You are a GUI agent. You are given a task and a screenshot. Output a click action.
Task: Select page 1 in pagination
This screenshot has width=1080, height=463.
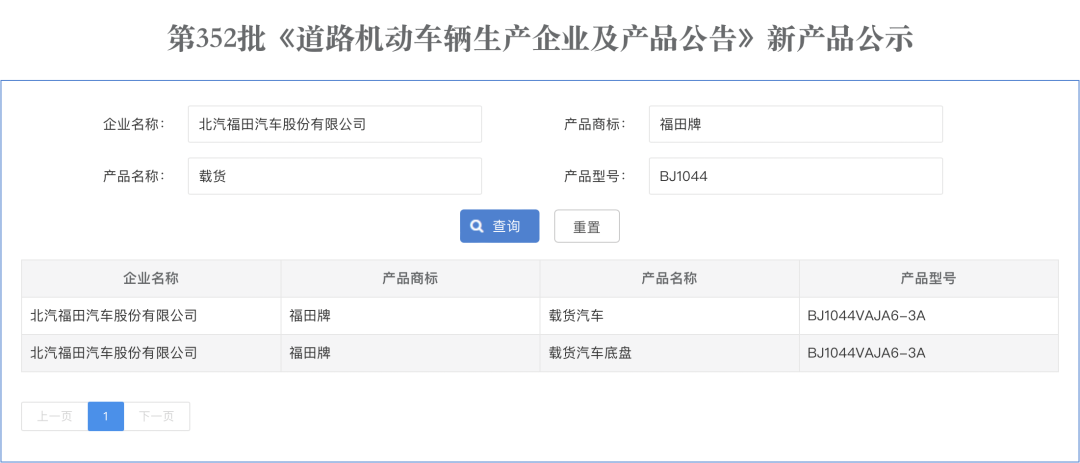tap(106, 416)
